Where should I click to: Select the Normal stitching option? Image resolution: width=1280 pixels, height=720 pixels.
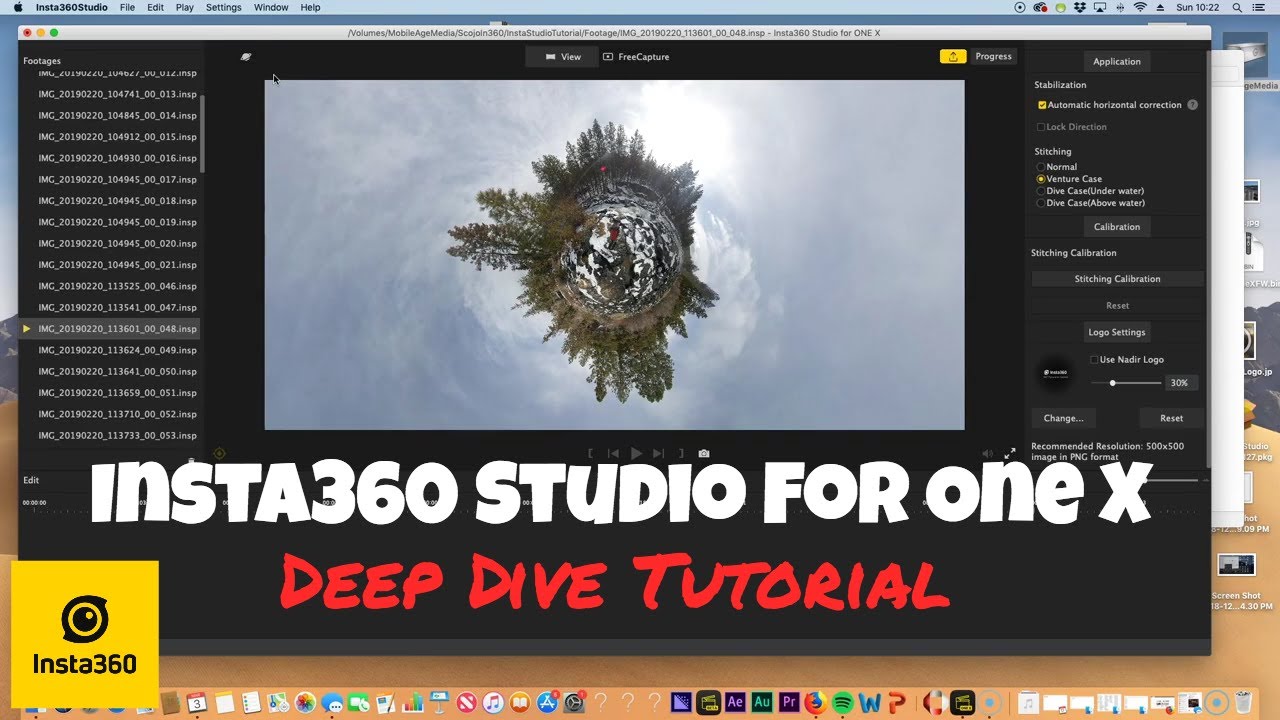click(1041, 167)
